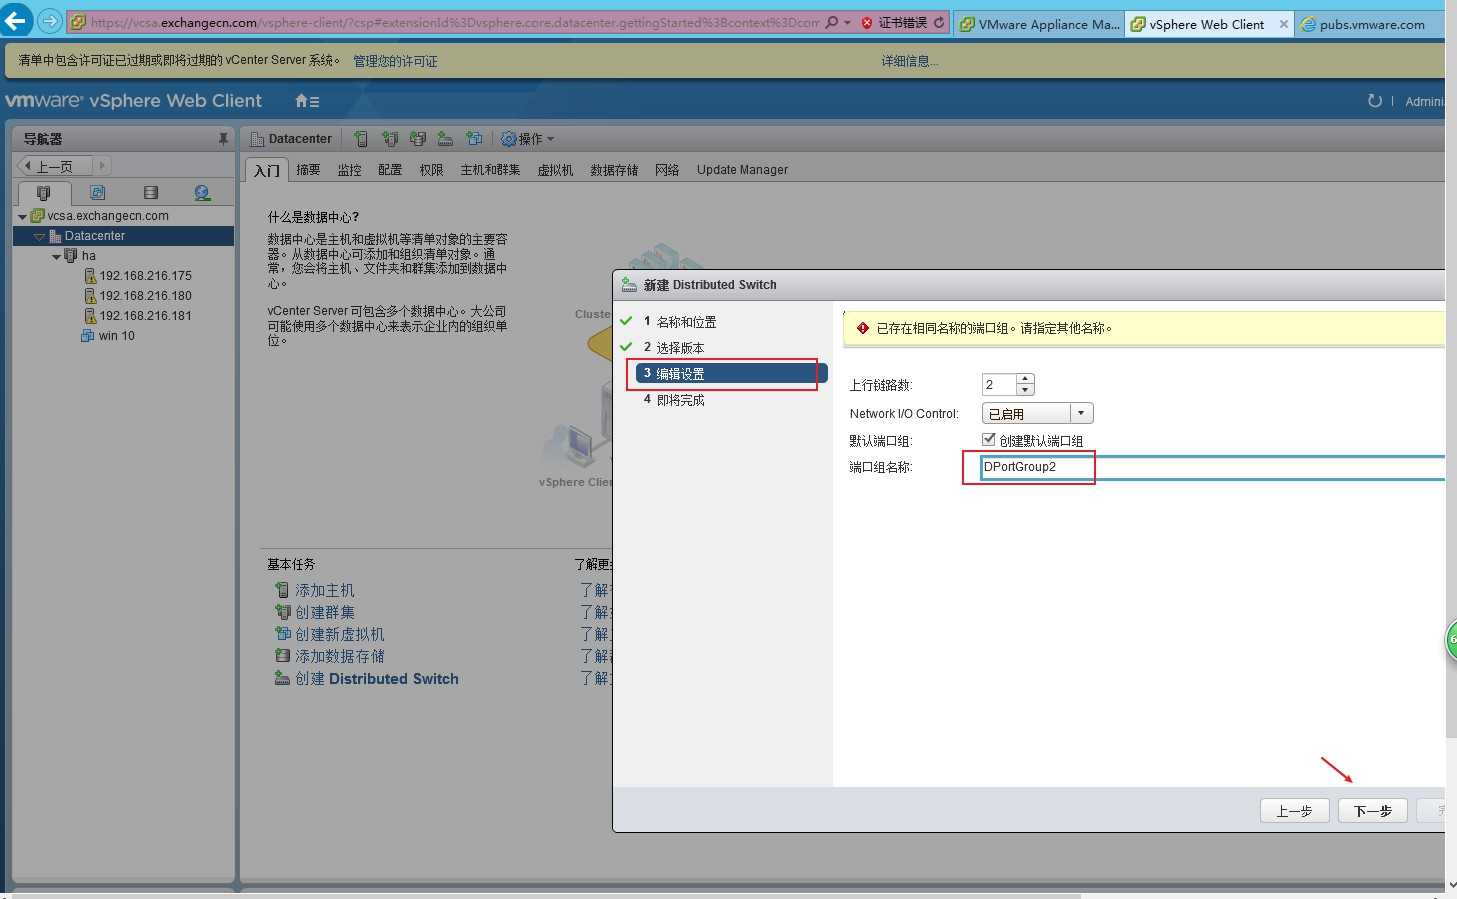Click the Create new virtual machine (创建新虚拟机) link
1457x899 pixels.
tap(339, 634)
